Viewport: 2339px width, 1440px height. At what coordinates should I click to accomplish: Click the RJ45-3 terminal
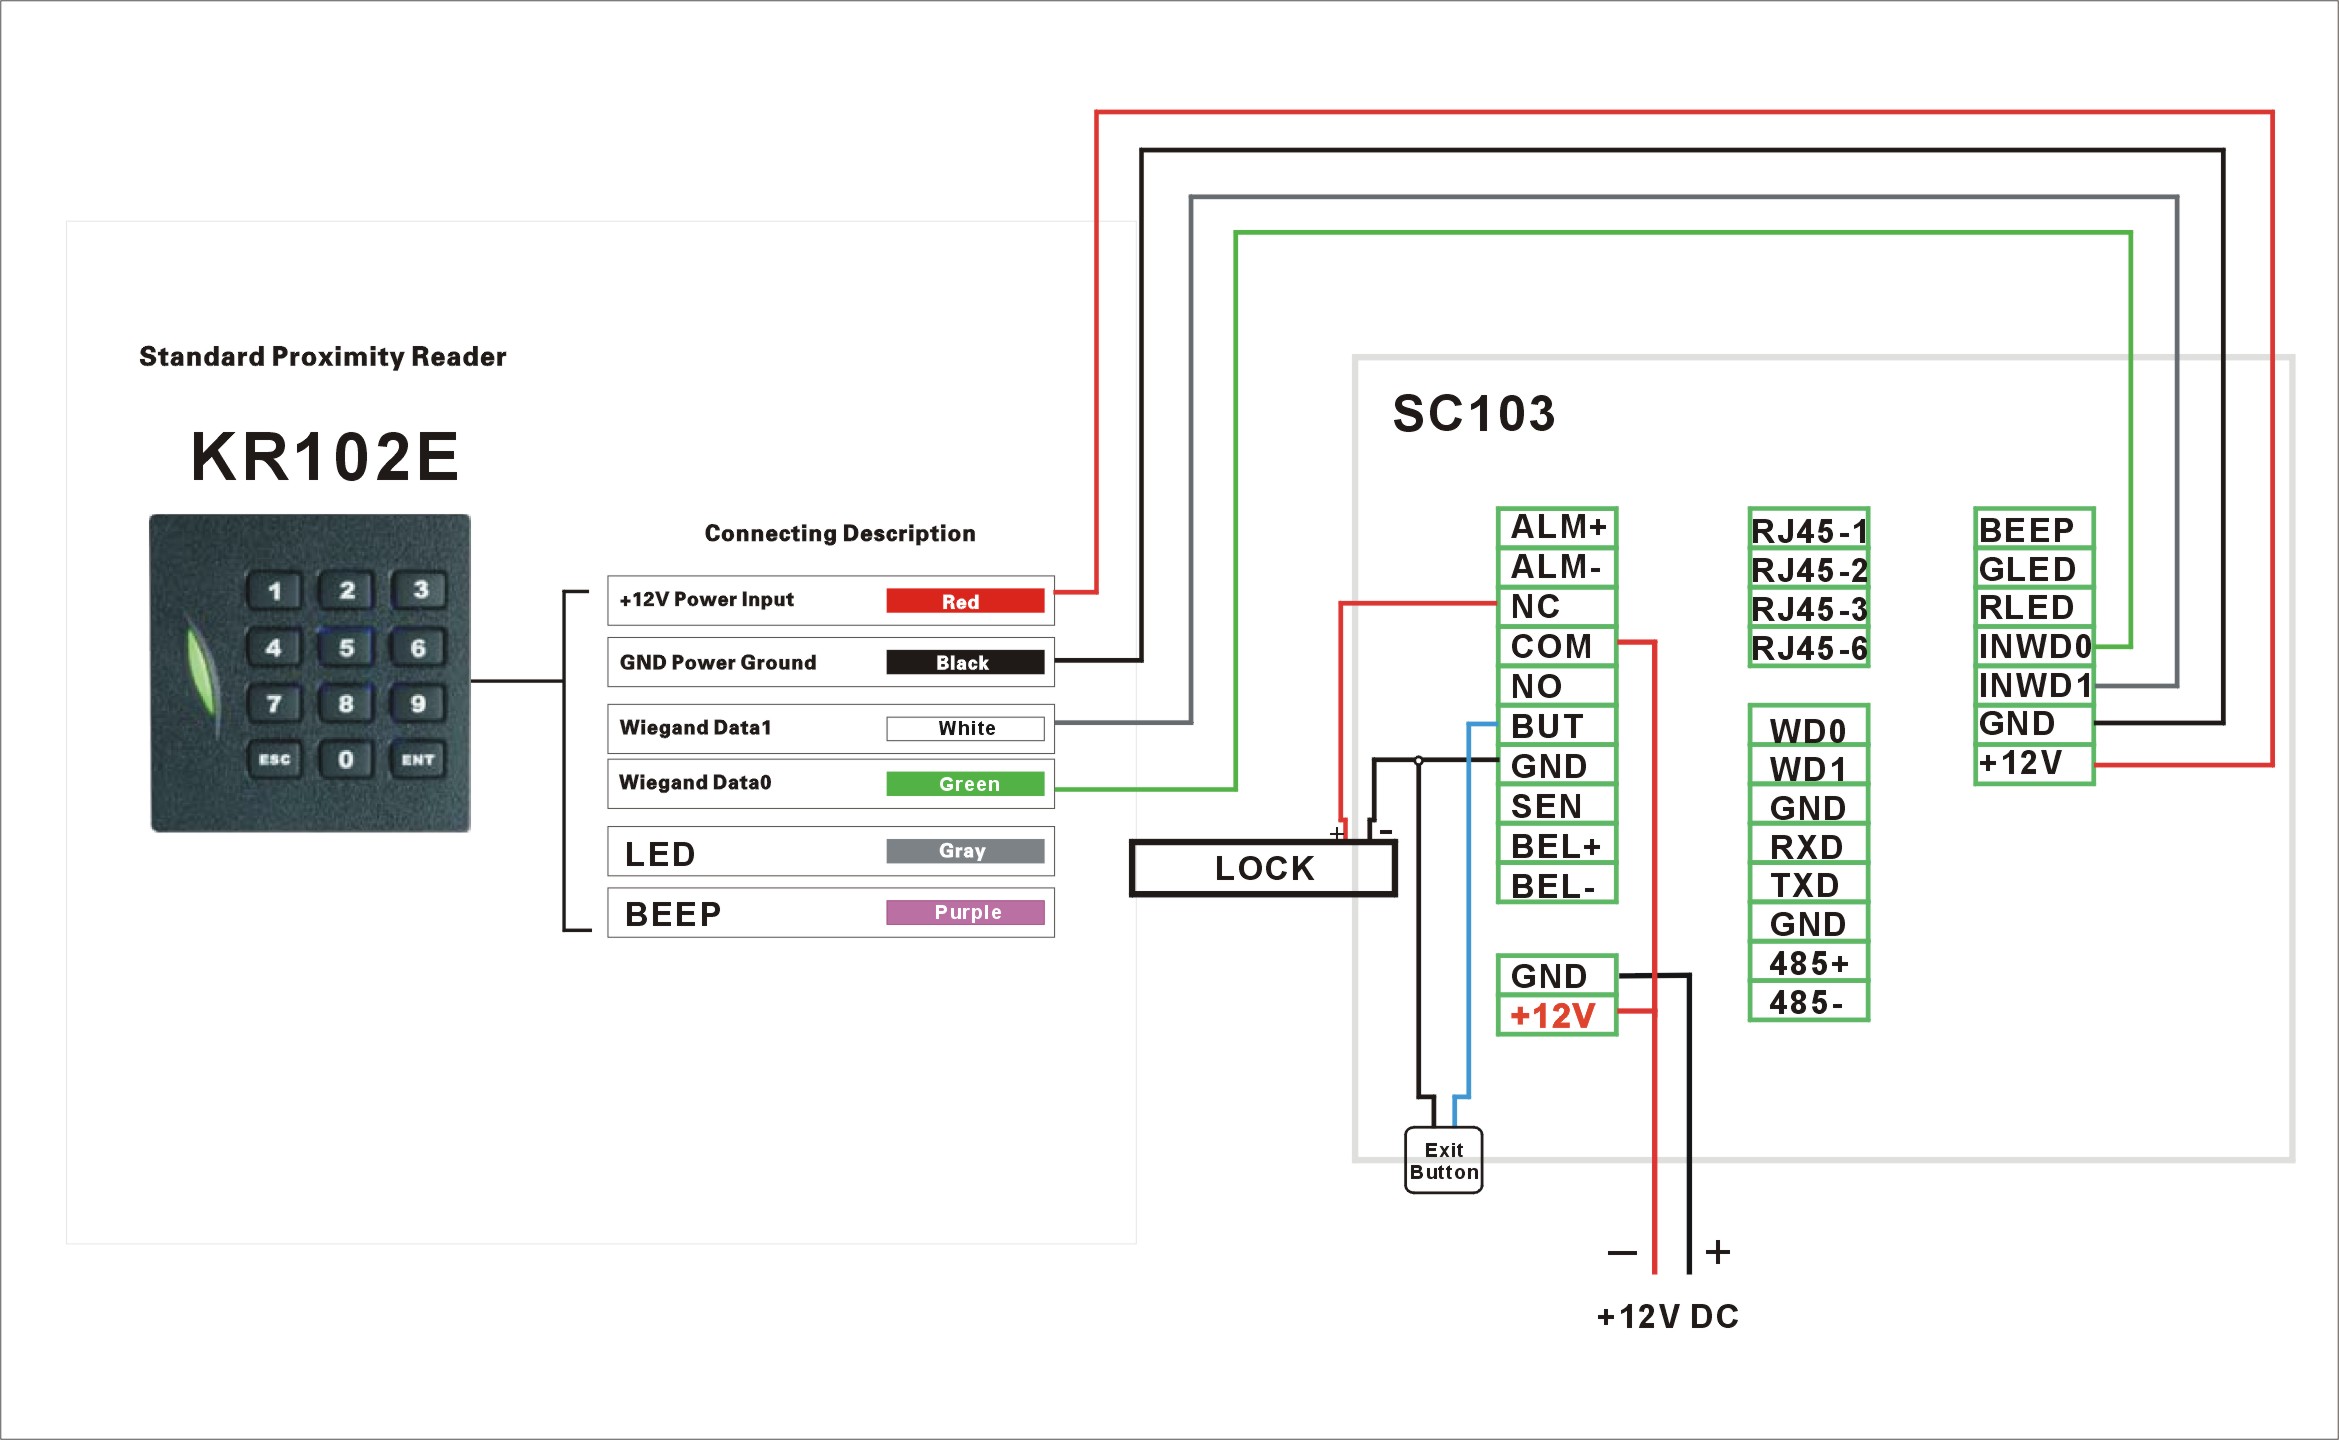(x=1809, y=608)
